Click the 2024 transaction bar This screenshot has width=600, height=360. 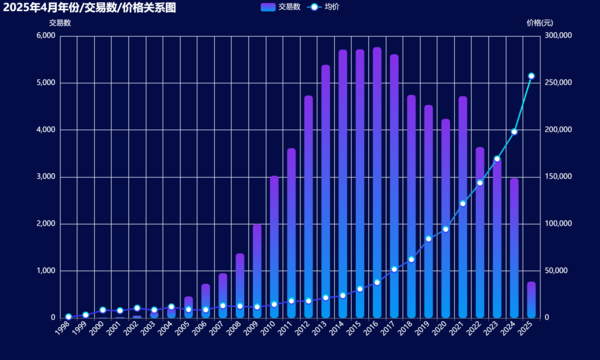click(x=514, y=248)
